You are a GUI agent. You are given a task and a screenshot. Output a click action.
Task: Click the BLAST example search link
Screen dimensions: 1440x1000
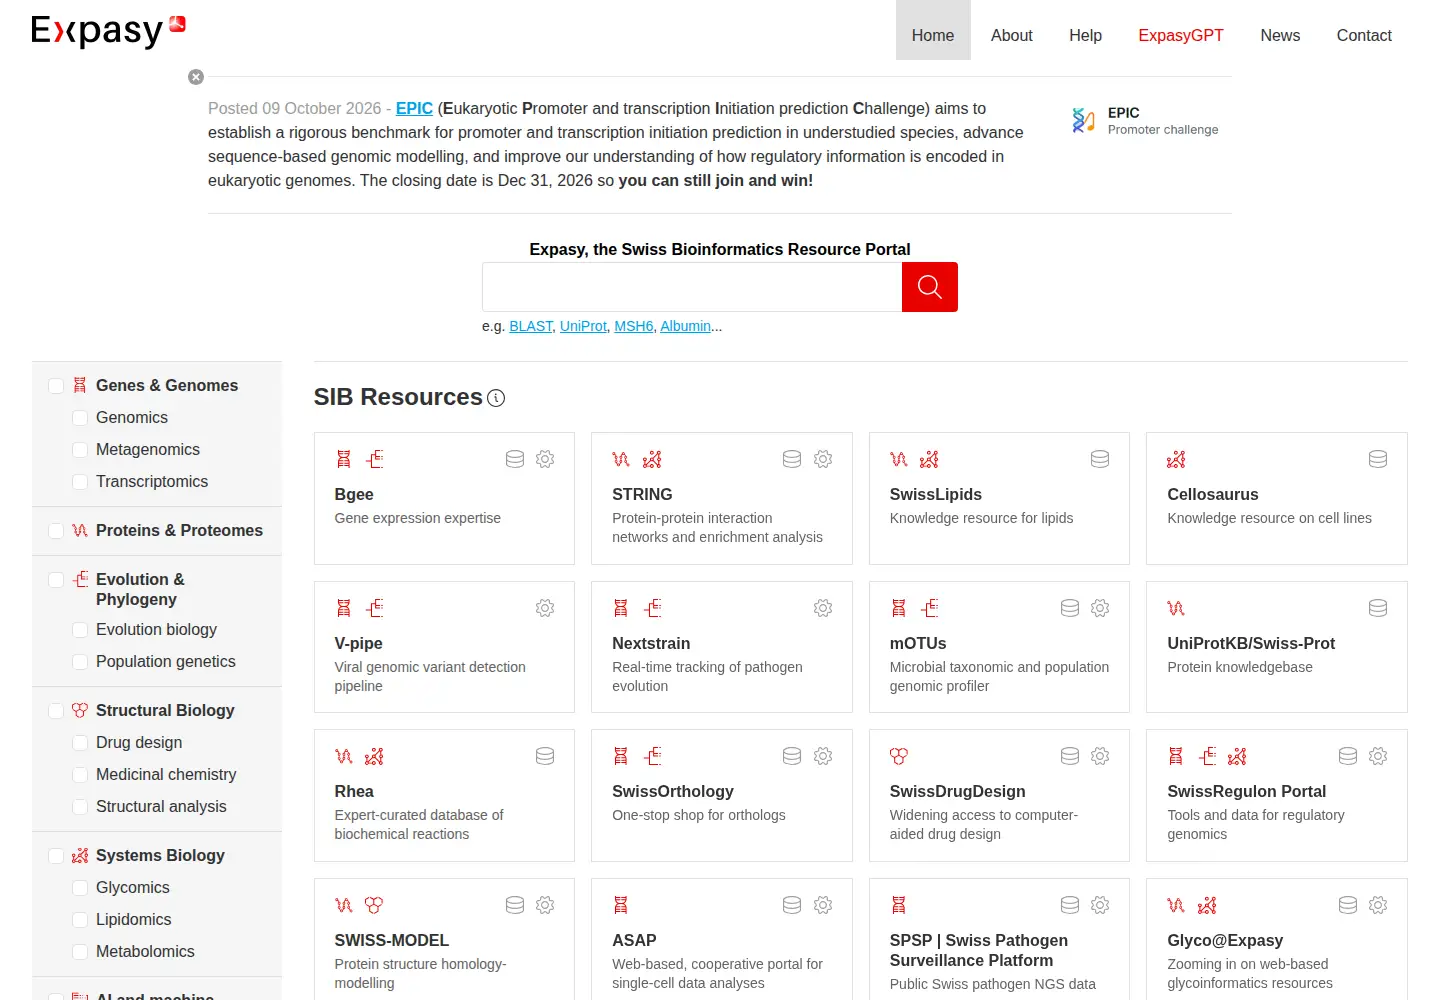pos(531,326)
